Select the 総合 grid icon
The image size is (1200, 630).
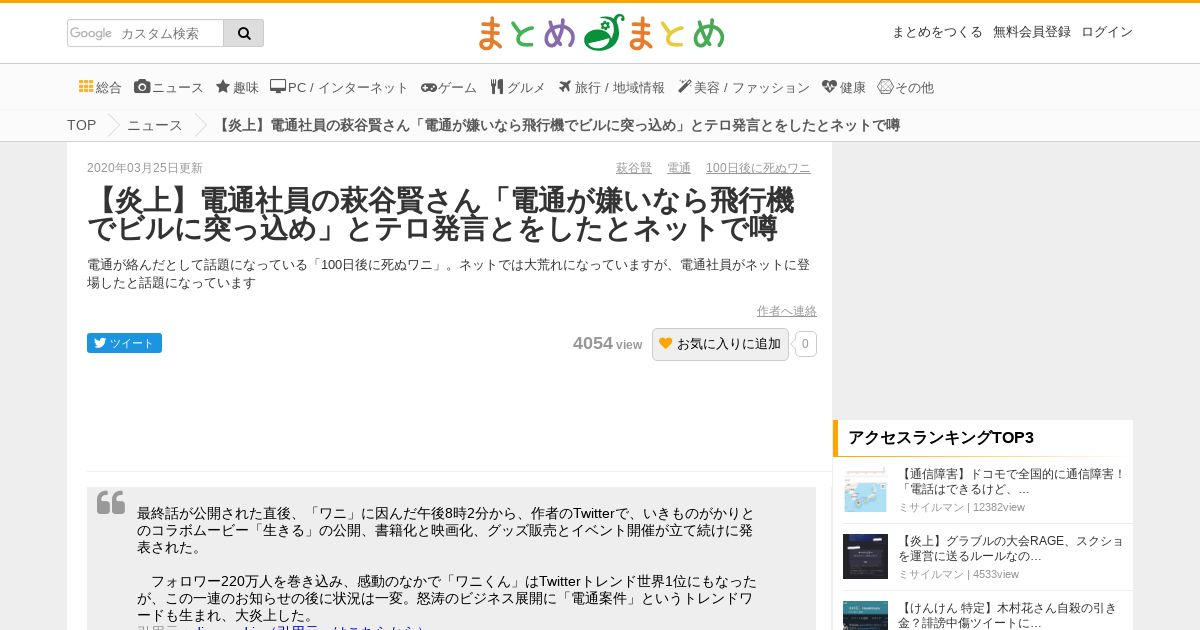[x=86, y=86]
